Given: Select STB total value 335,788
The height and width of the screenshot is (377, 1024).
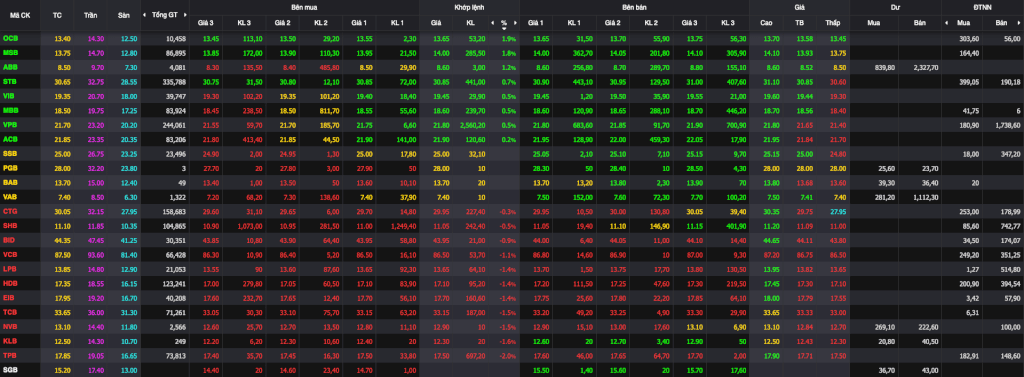Looking at the screenshot, I should [174, 82].
